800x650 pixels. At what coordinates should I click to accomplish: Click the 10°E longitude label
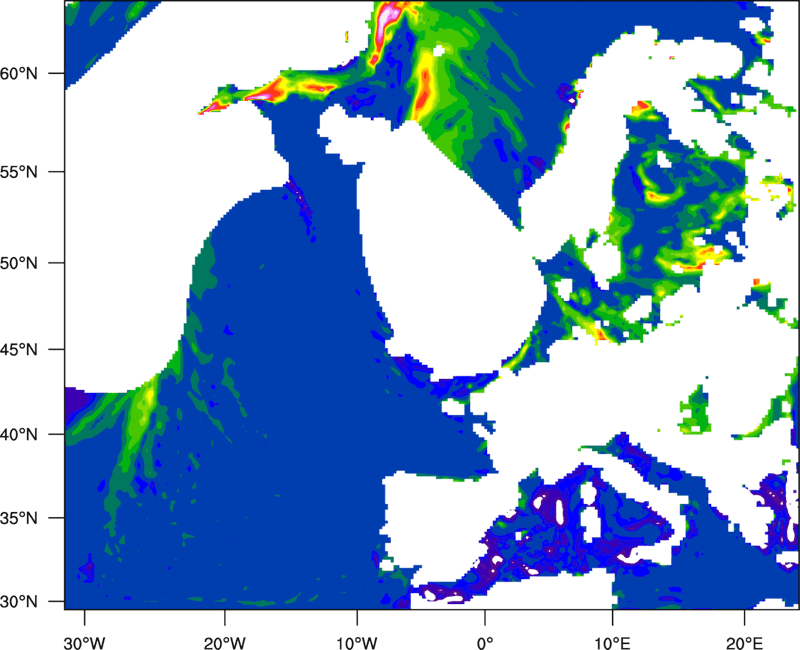click(612, 643)
